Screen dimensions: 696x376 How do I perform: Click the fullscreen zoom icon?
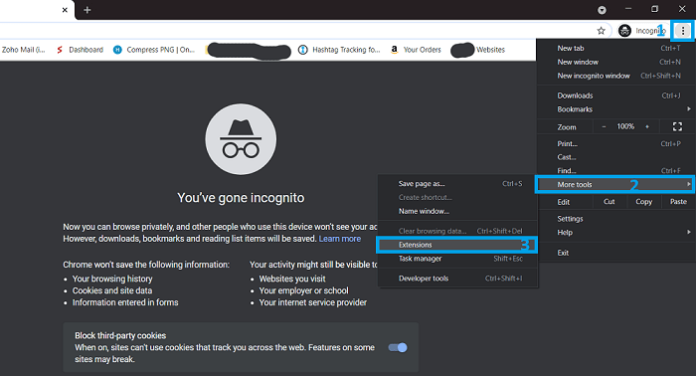tap(677, 127)
